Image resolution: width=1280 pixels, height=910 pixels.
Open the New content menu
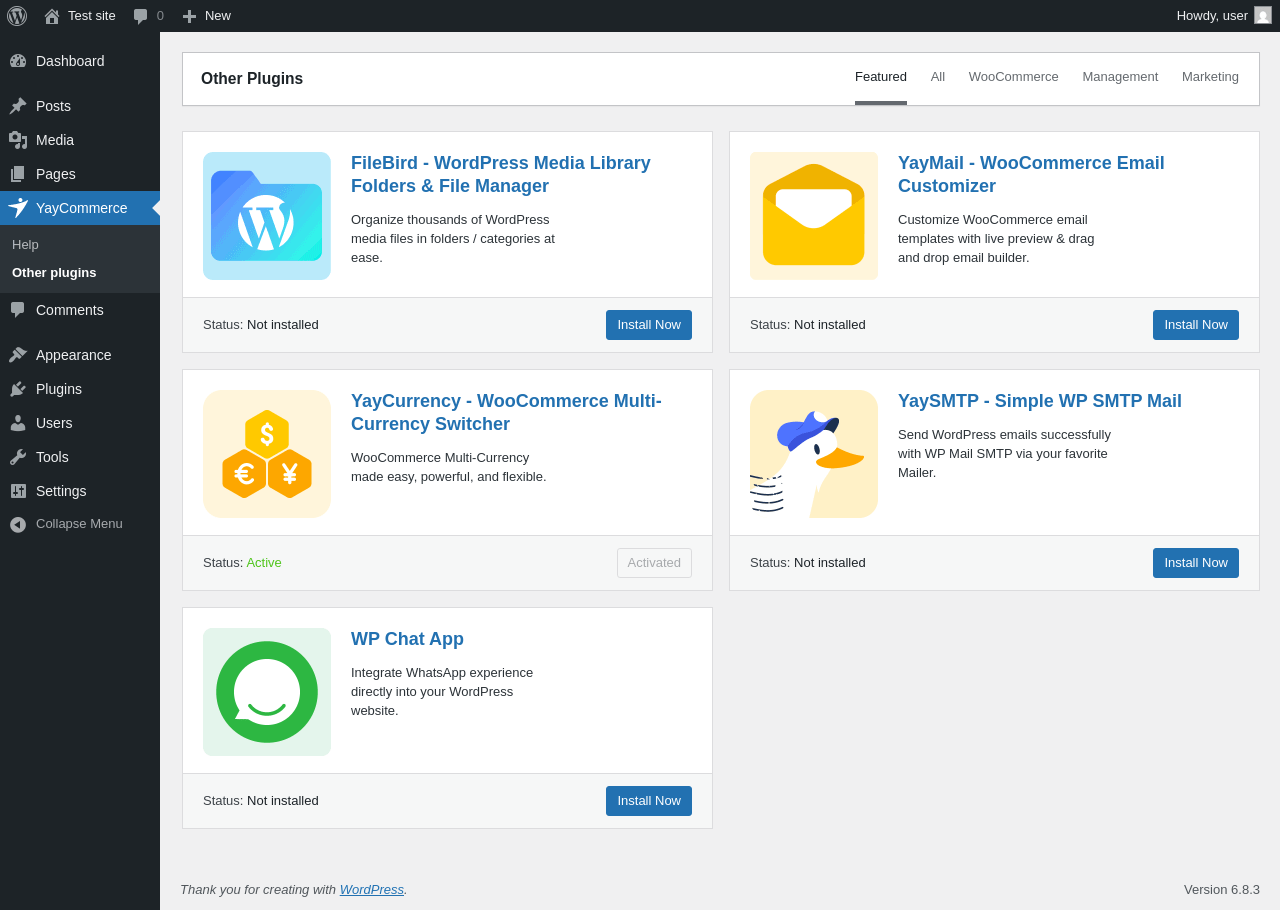207,16
